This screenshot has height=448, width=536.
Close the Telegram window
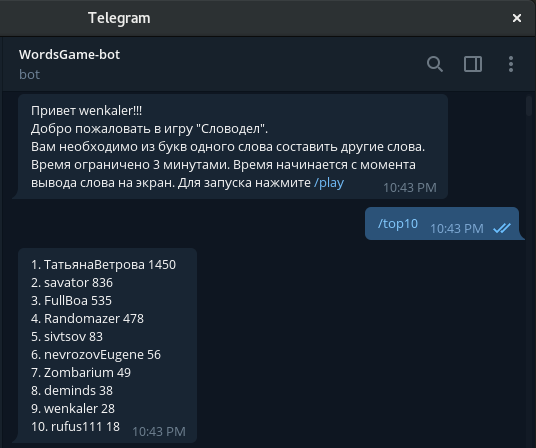click(517, 18)
